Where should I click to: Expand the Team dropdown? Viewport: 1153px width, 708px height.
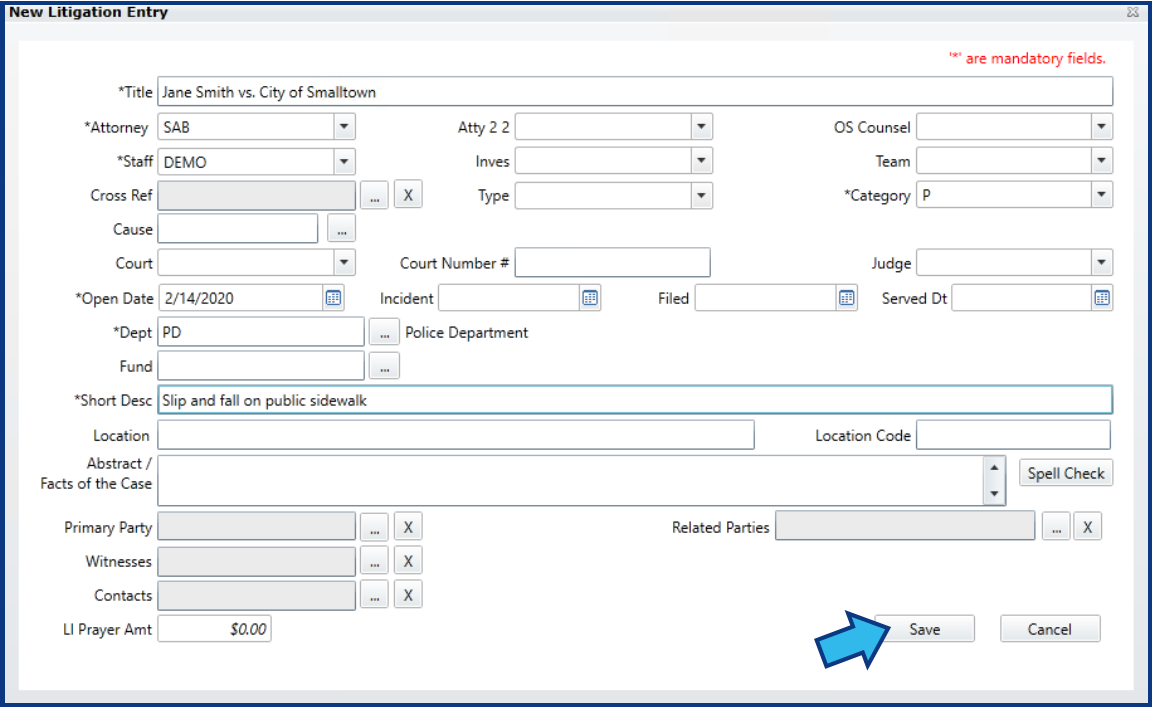pos(1101,161)
